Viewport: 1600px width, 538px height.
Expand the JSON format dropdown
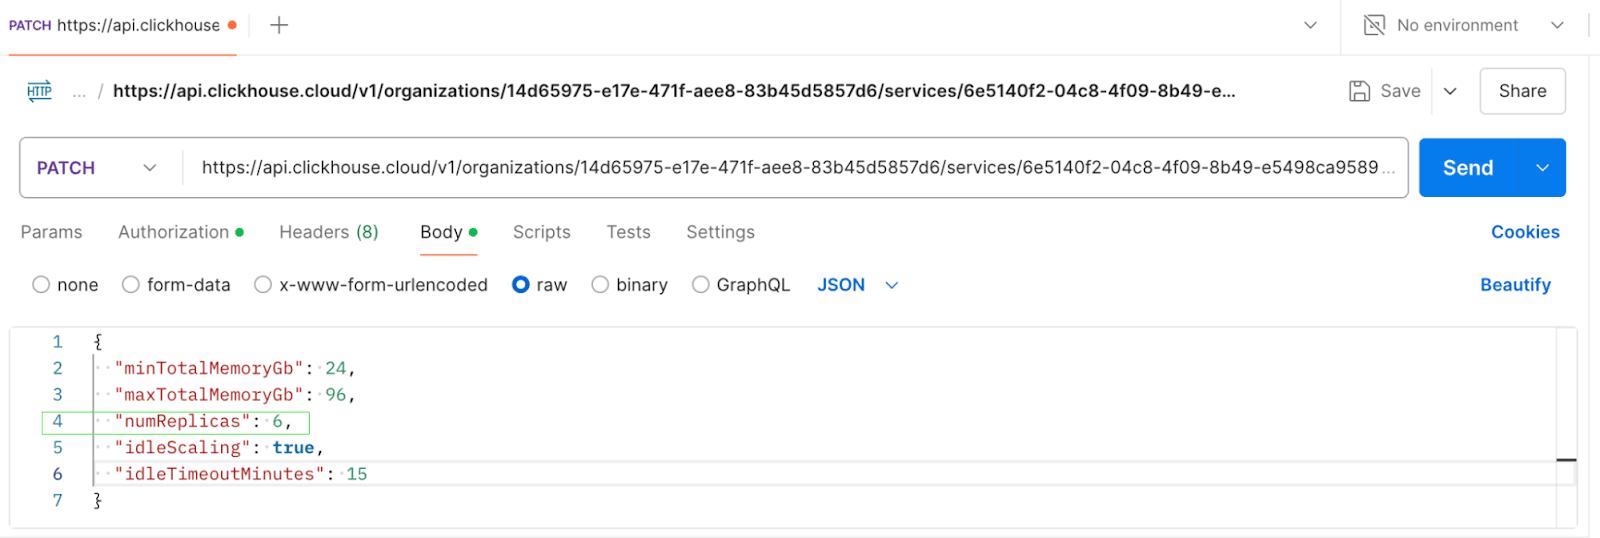[x=891, y=285]
